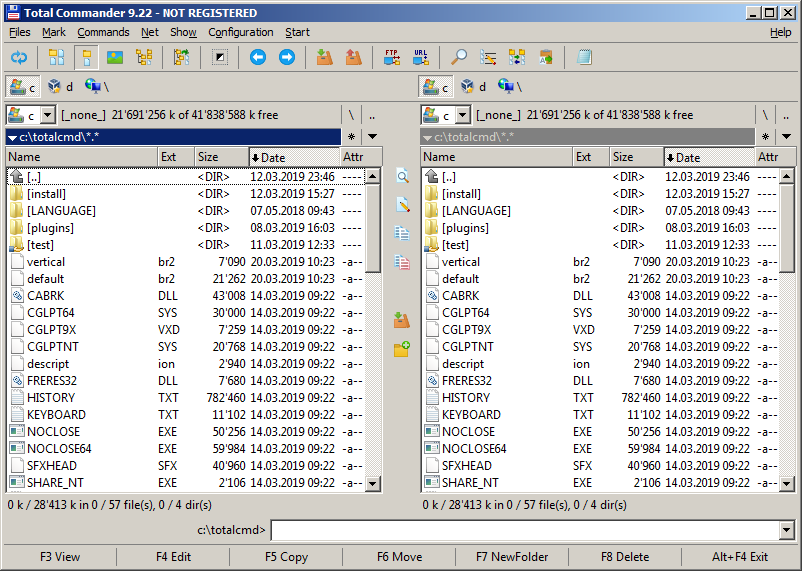Click right panel scrollbar up arrow
This screenshot has height=571, width=802.
click(x=787, y=177)
